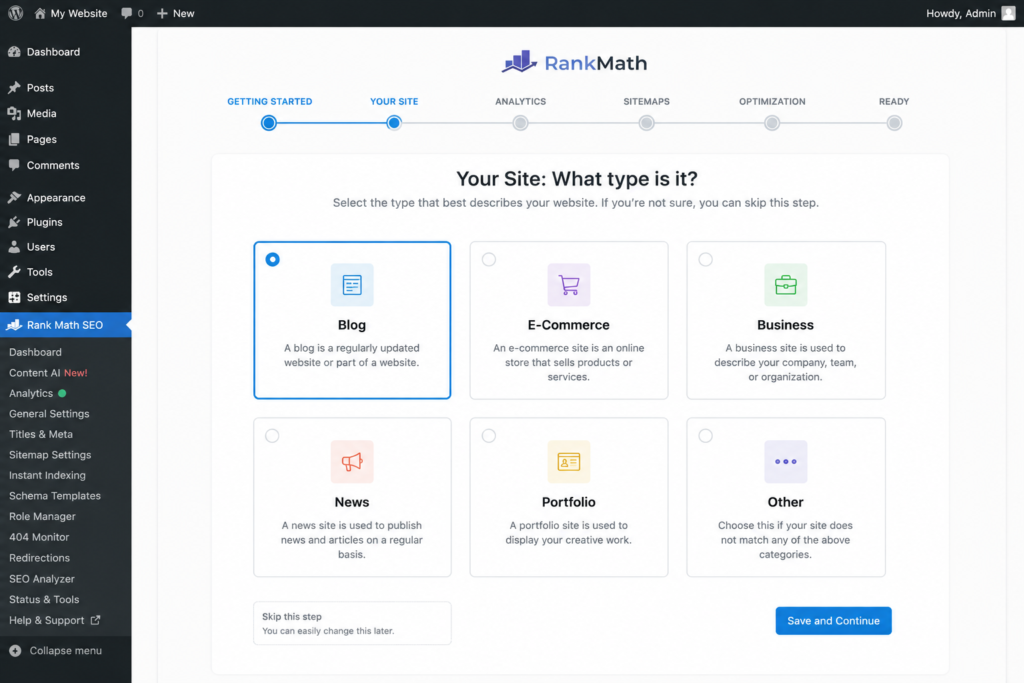The width and height of the screenshot is (1024, 683).
Task: Click the News megaphone icon
Action: 352,462
